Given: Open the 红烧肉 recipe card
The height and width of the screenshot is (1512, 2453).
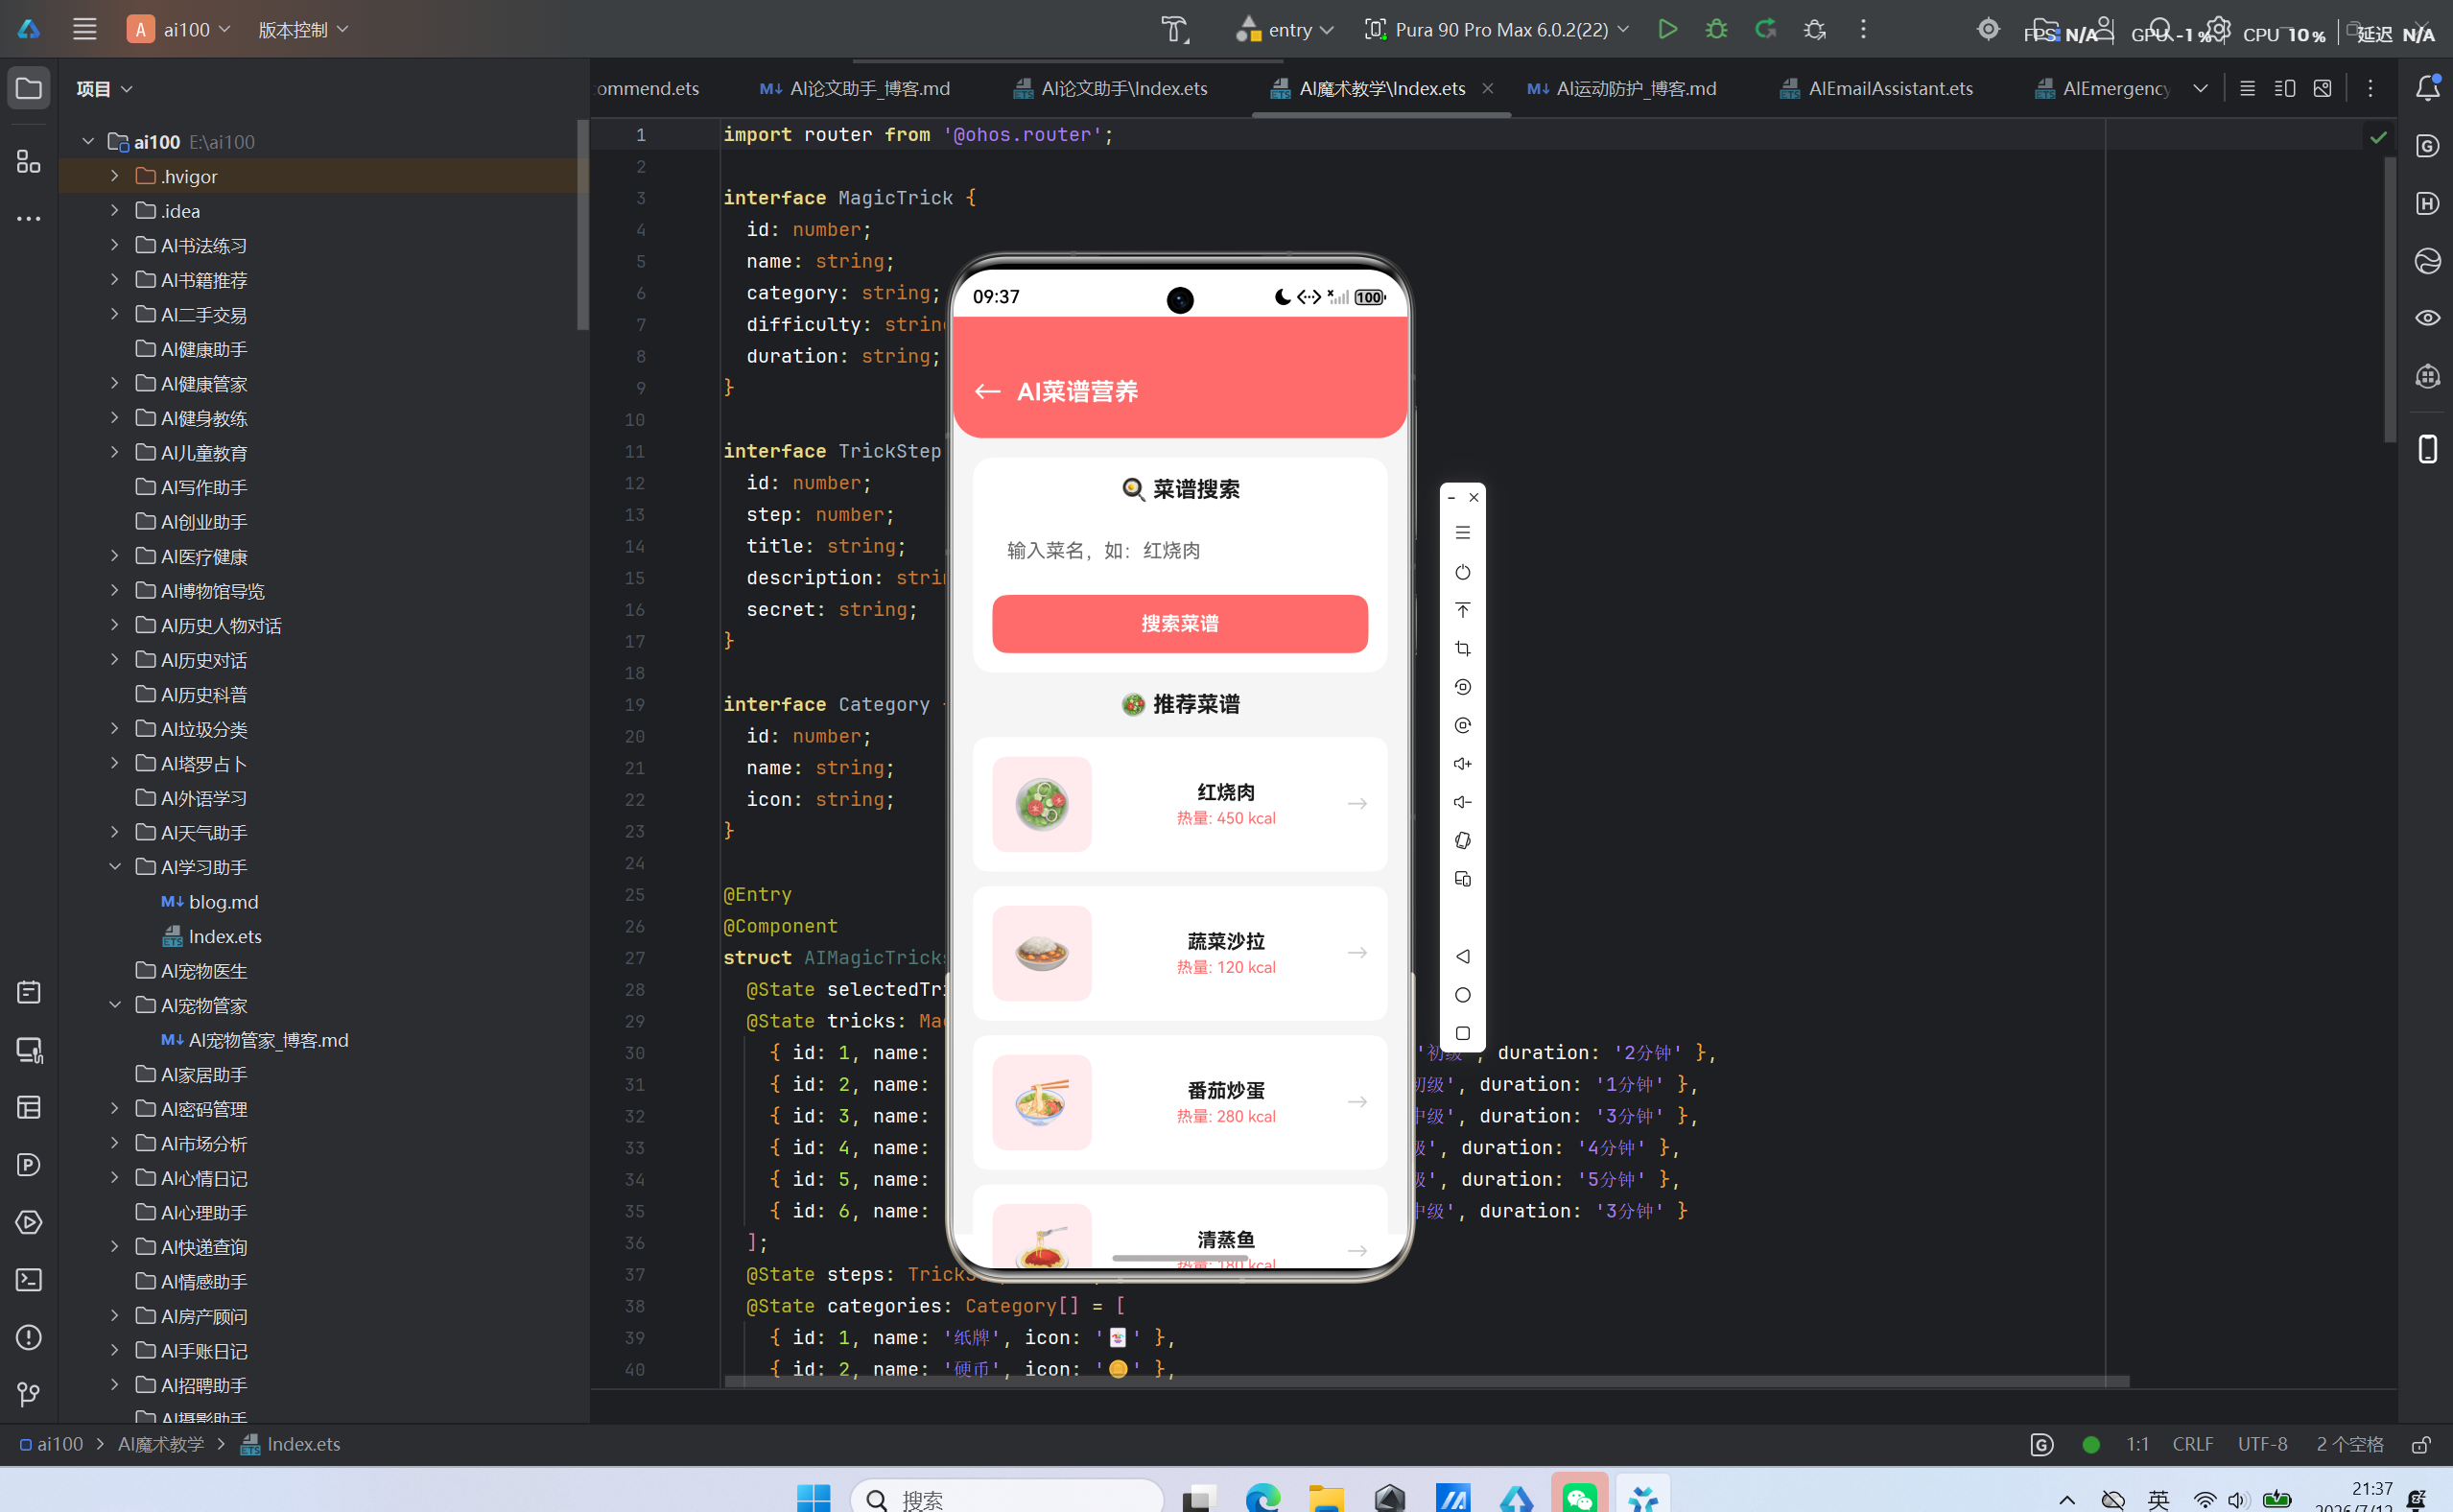Looking at the screenshot, I should coord(1180,804).
